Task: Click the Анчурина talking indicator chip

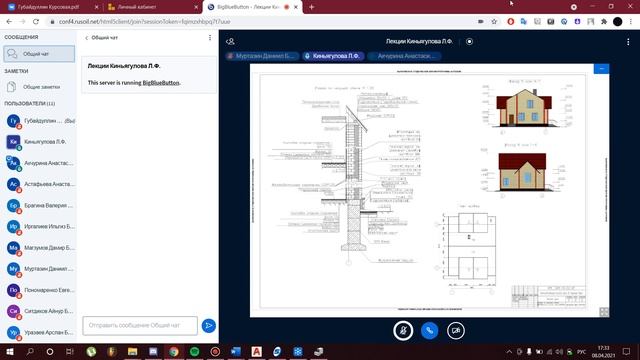Action: pyautogui.click(x=404, y=56)
